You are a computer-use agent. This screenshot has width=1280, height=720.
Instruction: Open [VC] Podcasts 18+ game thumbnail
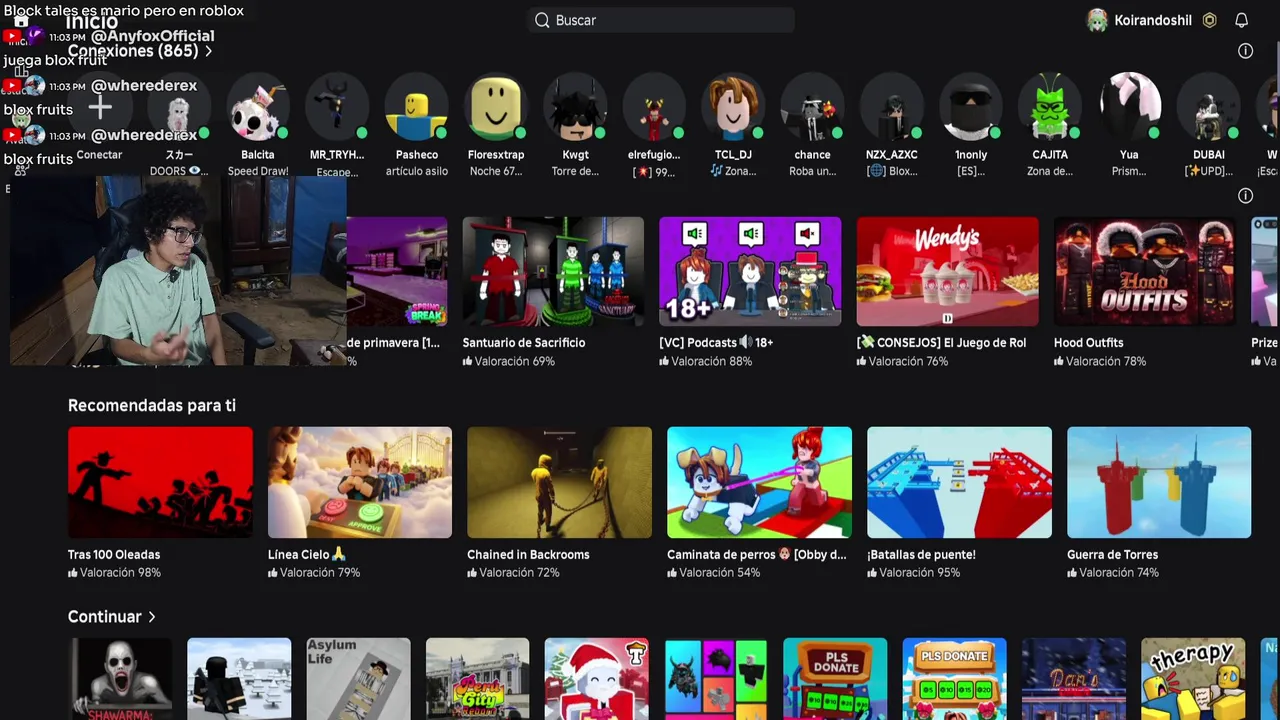[750, 271]
